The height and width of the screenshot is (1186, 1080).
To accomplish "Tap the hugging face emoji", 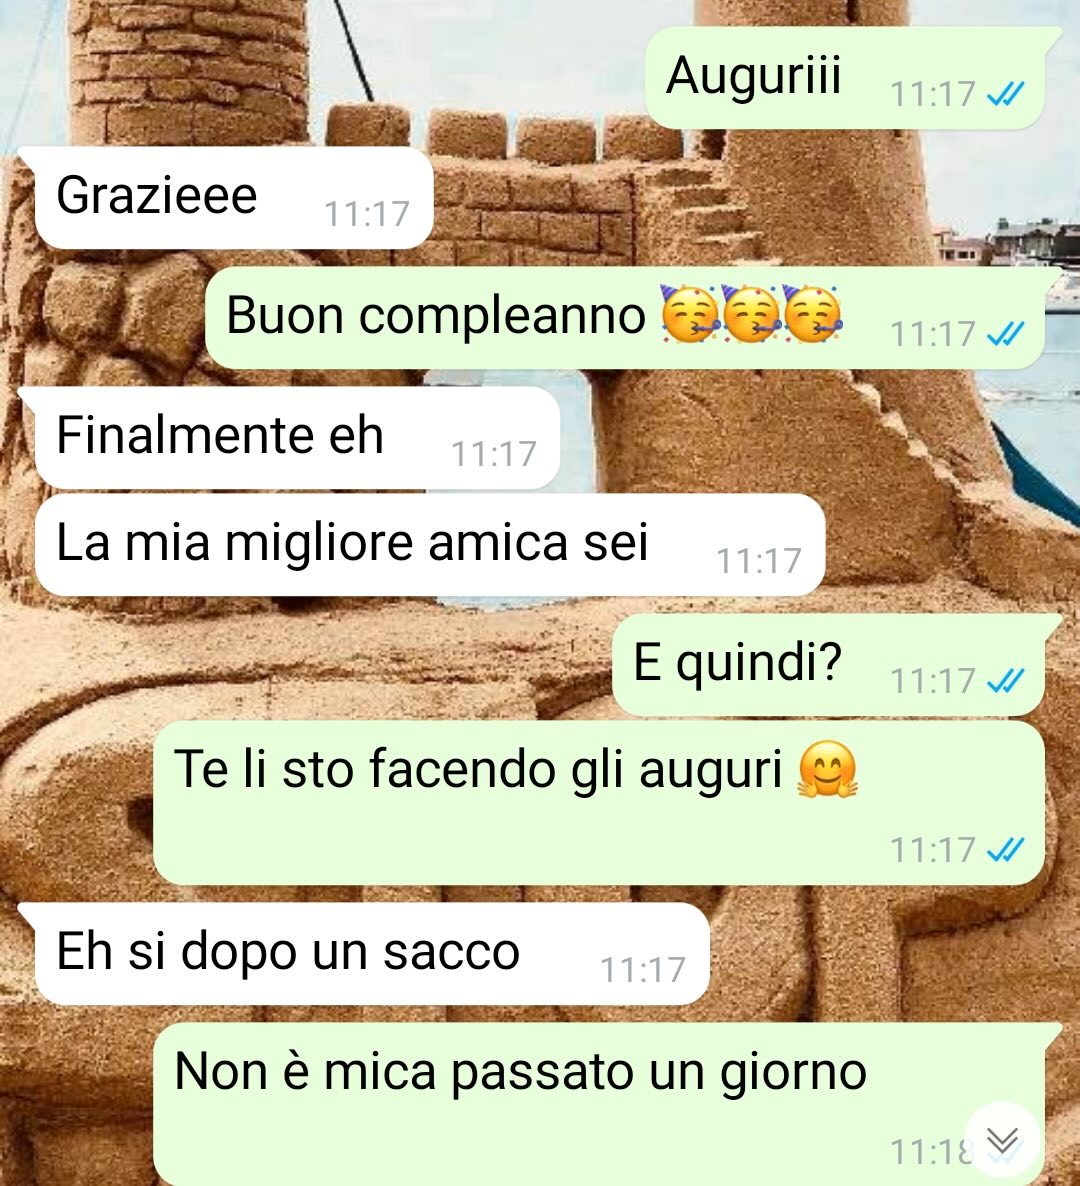I will 827,770.
